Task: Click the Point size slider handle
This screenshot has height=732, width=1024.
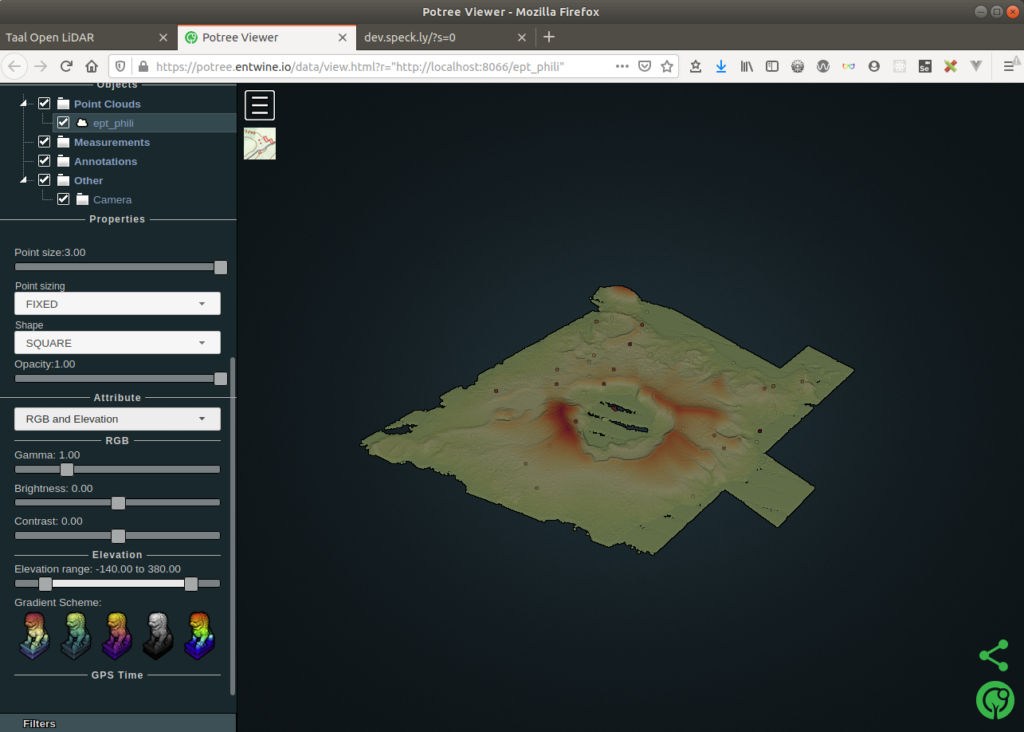Action: pyautogui.click(x=221, y=267)
